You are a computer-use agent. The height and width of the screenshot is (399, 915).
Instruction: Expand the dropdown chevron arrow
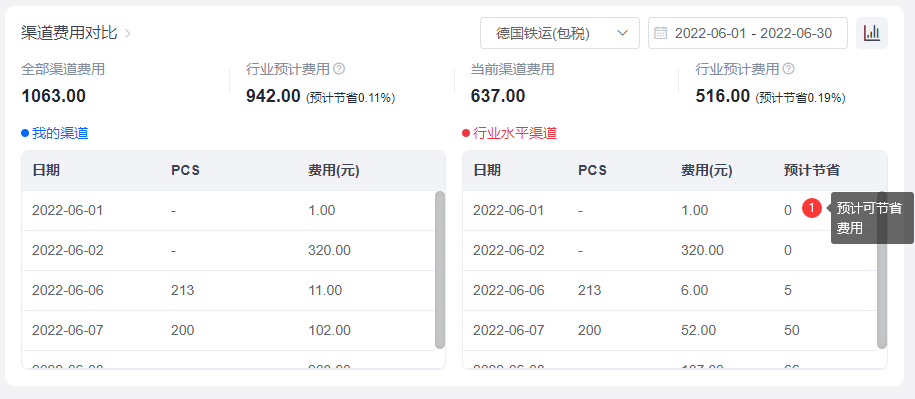point(623,33)
